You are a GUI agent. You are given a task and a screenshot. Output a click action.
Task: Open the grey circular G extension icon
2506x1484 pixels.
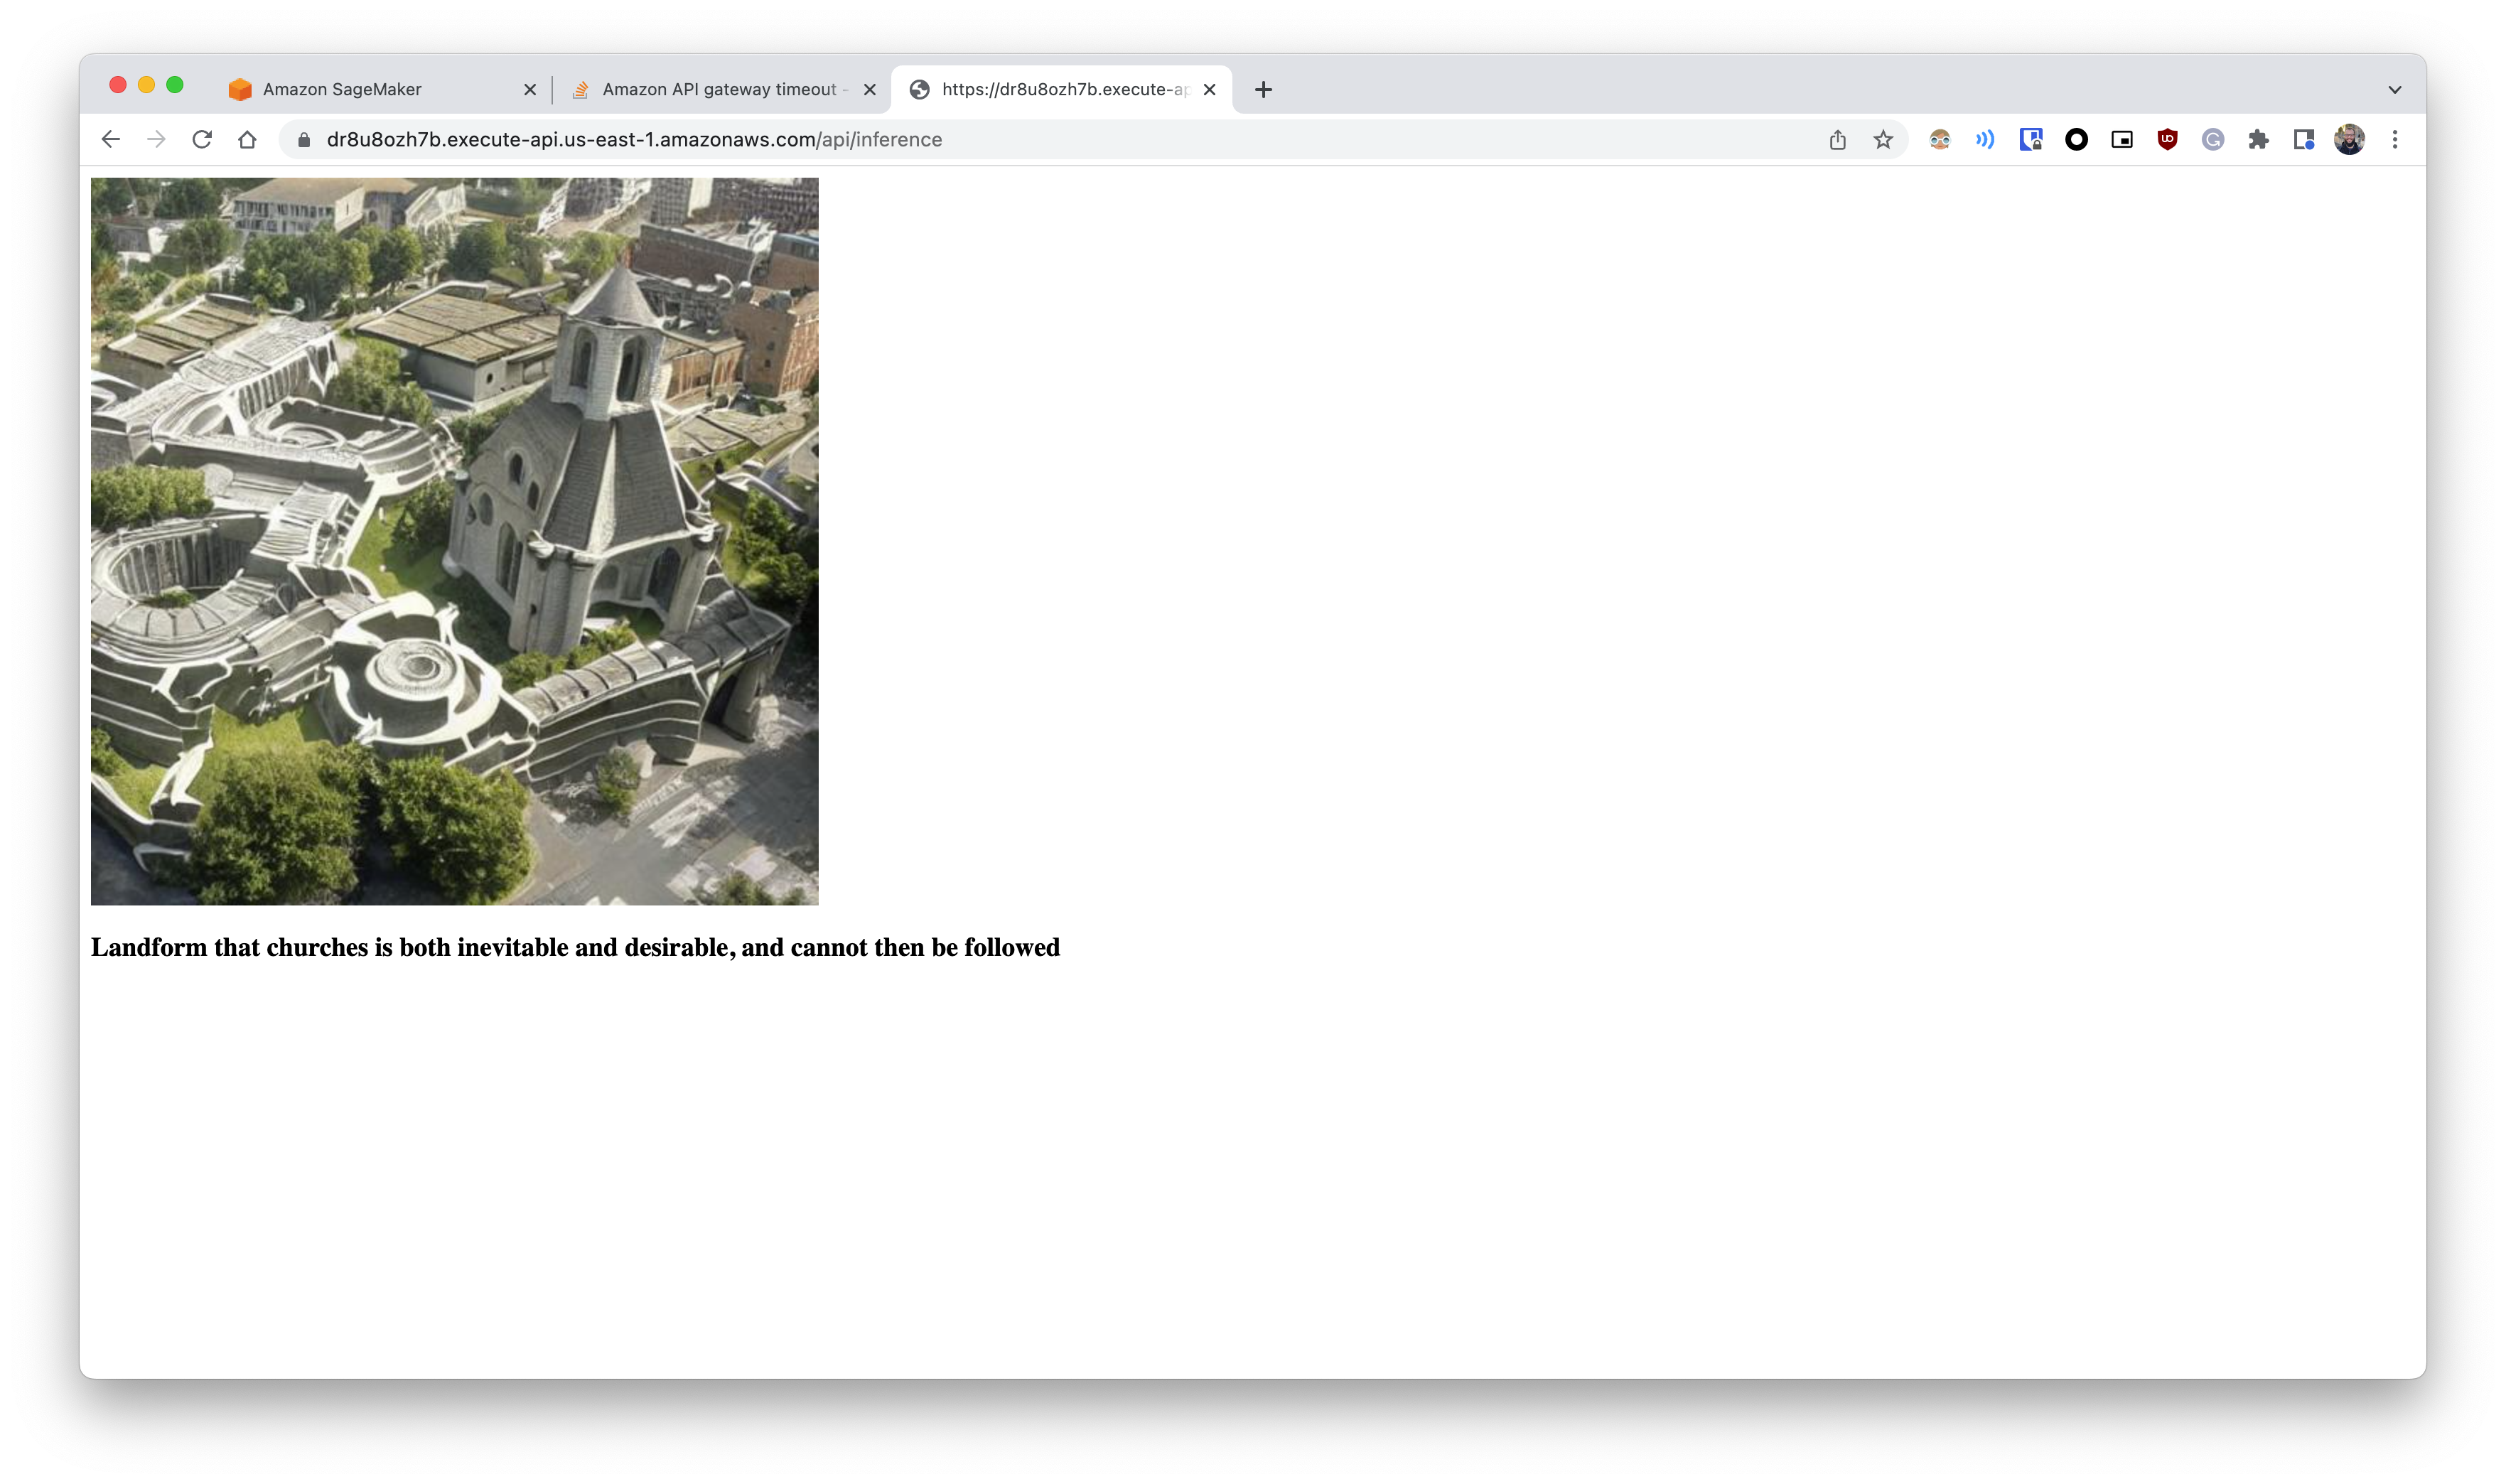coord(2212,140)
